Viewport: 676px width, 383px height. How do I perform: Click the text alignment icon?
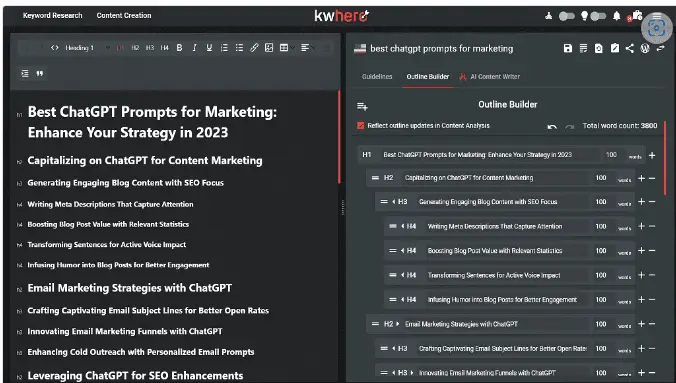pos(305,48)
